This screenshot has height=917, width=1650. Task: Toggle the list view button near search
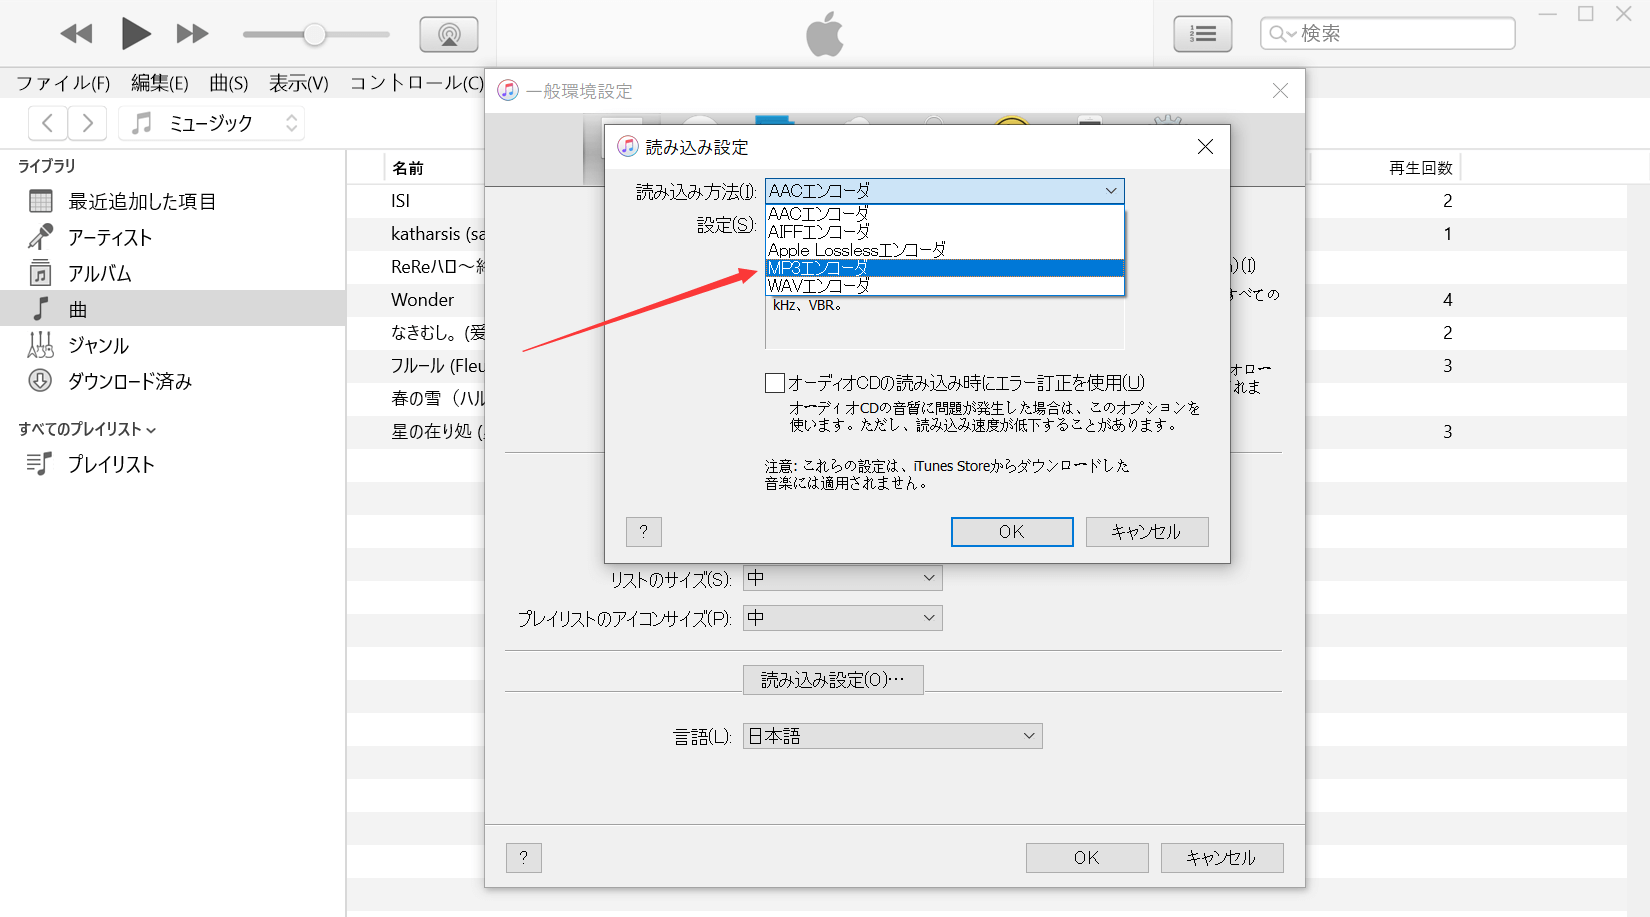pos(1203,34)
